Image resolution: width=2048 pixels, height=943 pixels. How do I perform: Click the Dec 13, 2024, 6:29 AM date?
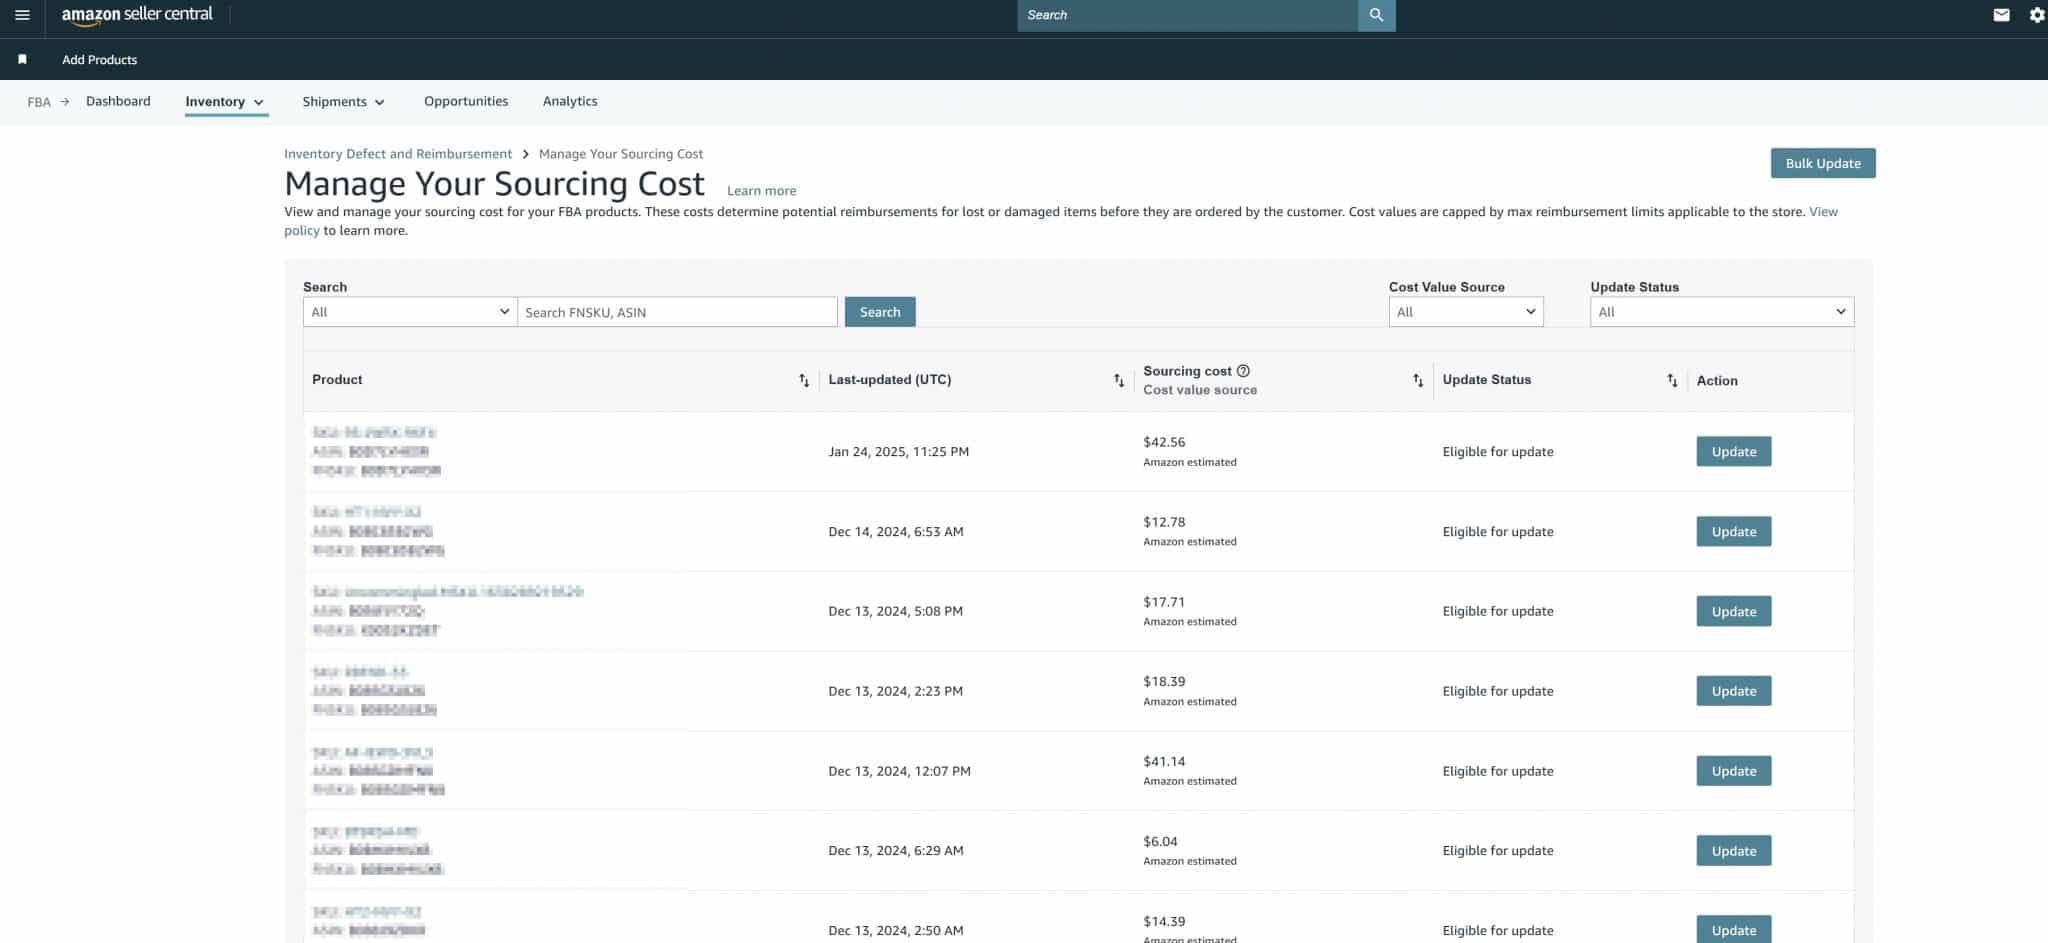pos(896,851)
